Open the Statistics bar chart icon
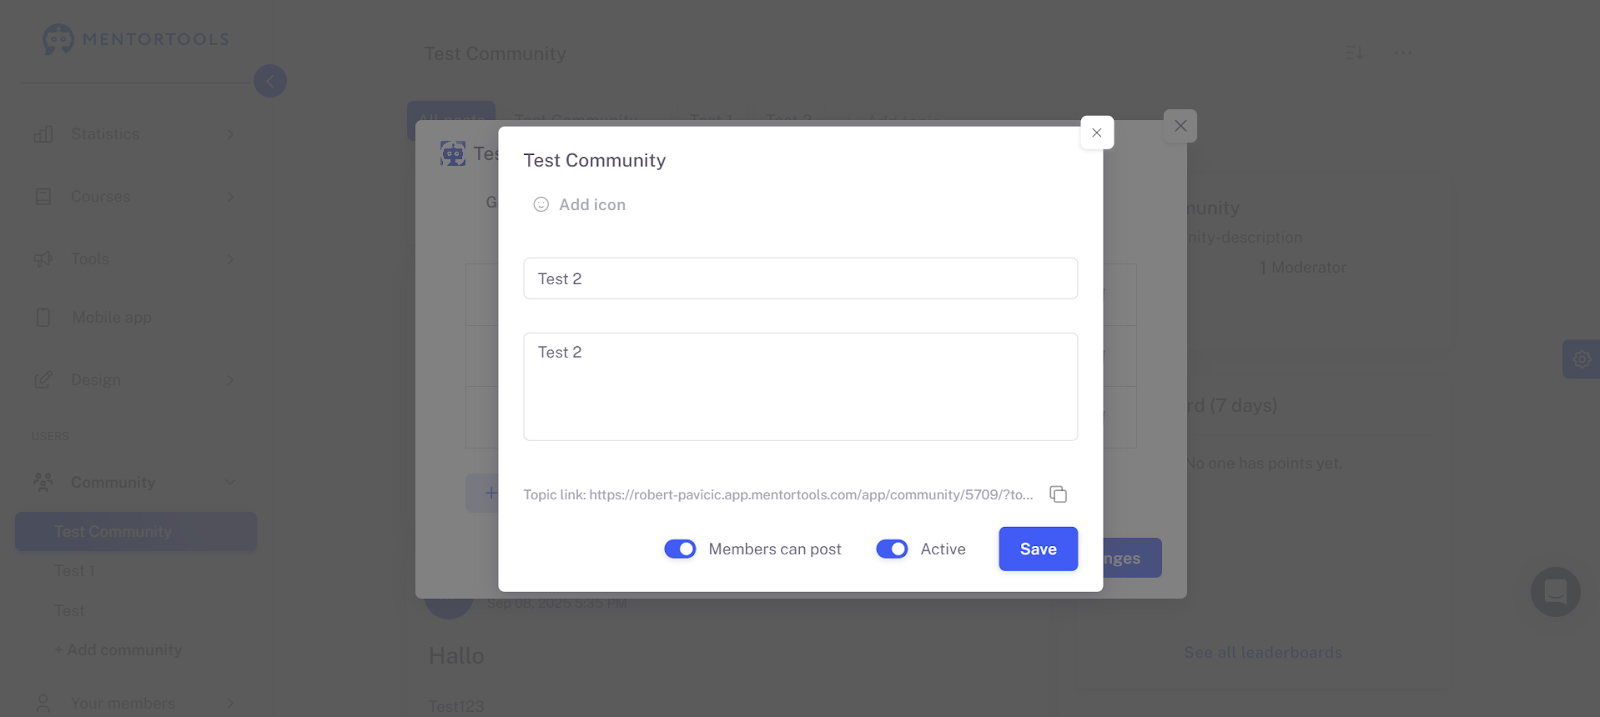Viewport: 1600px width, 717px height. click(43, 134)
